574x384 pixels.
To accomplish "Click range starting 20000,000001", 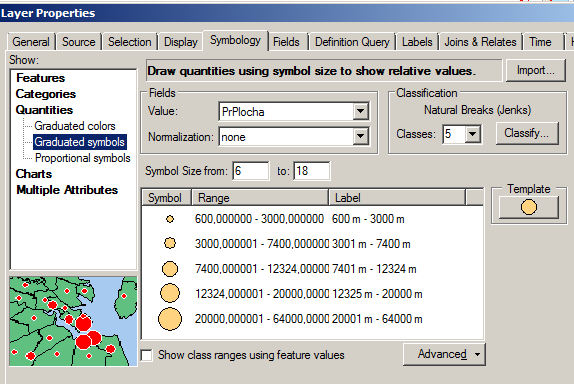I will click(x=262, y=319).
